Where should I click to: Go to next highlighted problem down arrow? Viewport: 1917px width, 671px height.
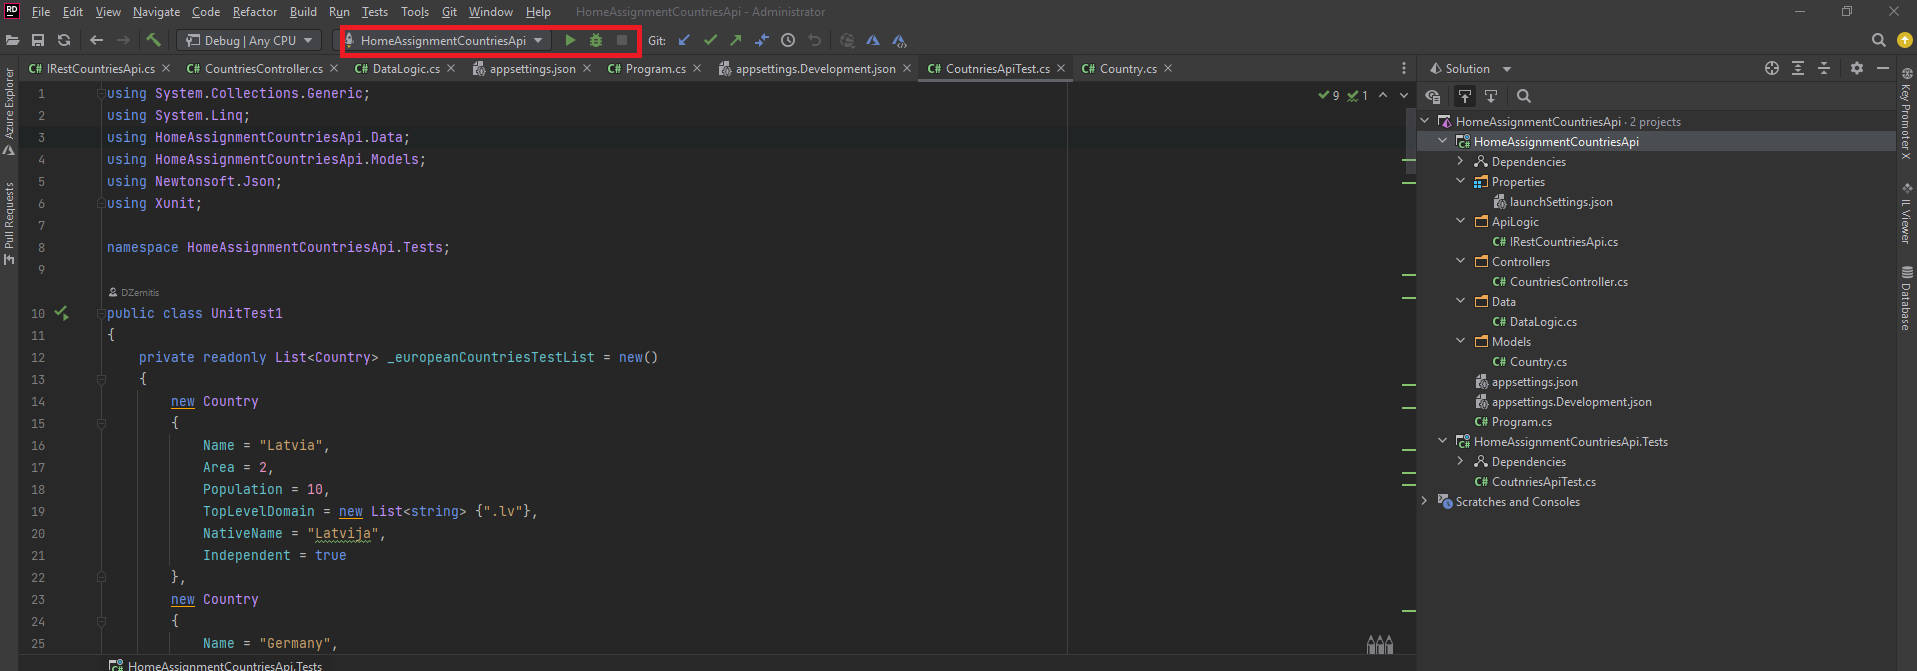(x=1403, y=95)
